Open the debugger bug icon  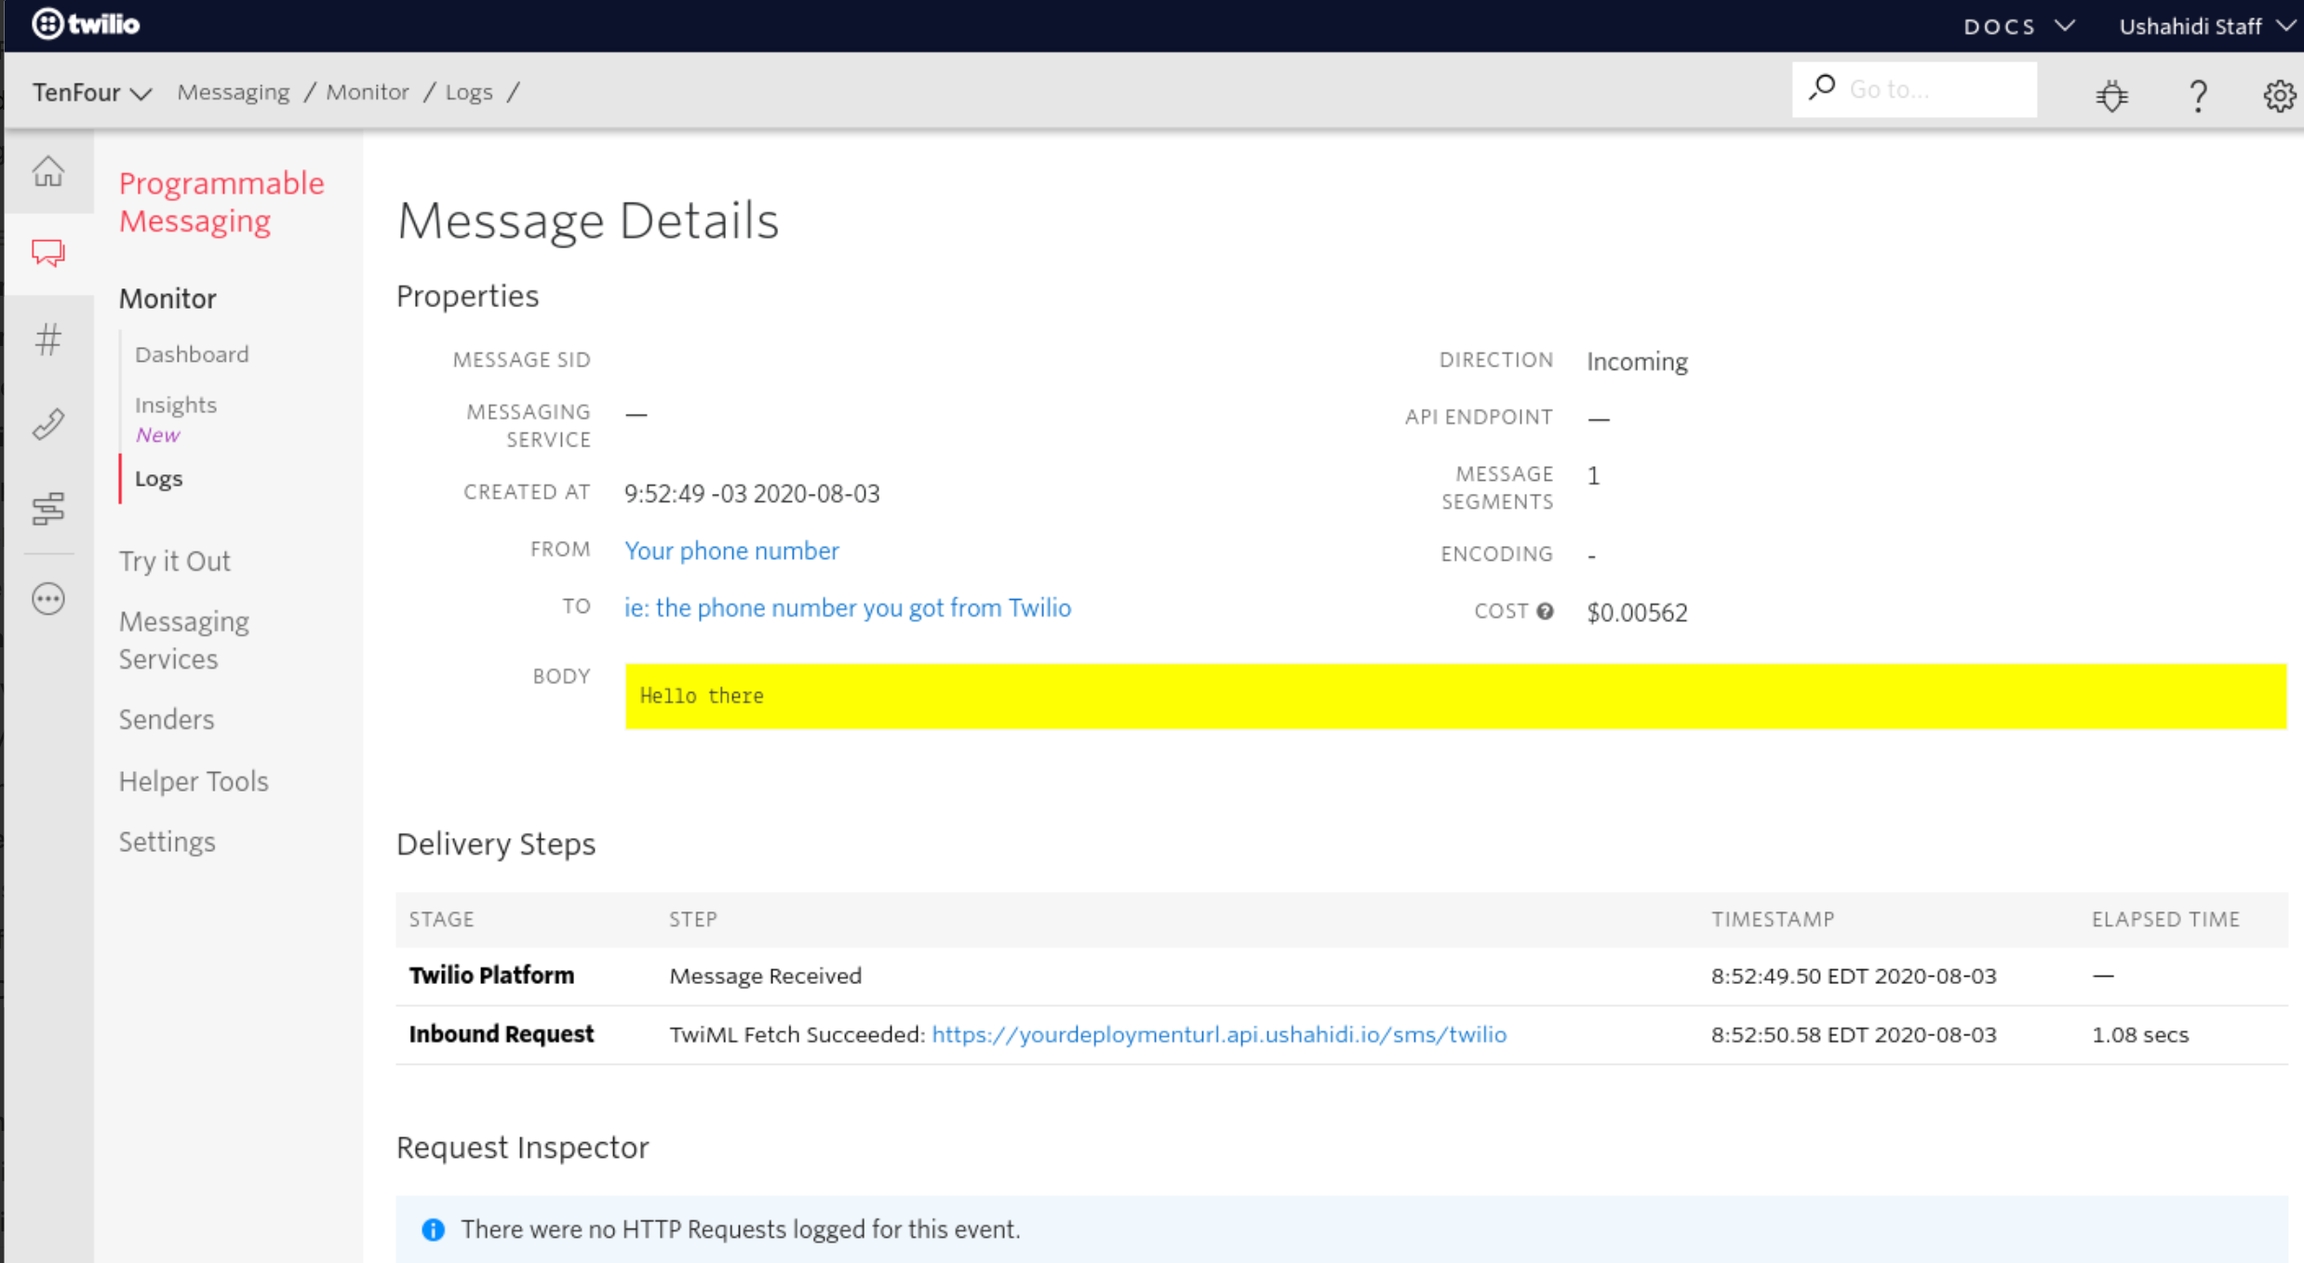[x=2112, y=95]
